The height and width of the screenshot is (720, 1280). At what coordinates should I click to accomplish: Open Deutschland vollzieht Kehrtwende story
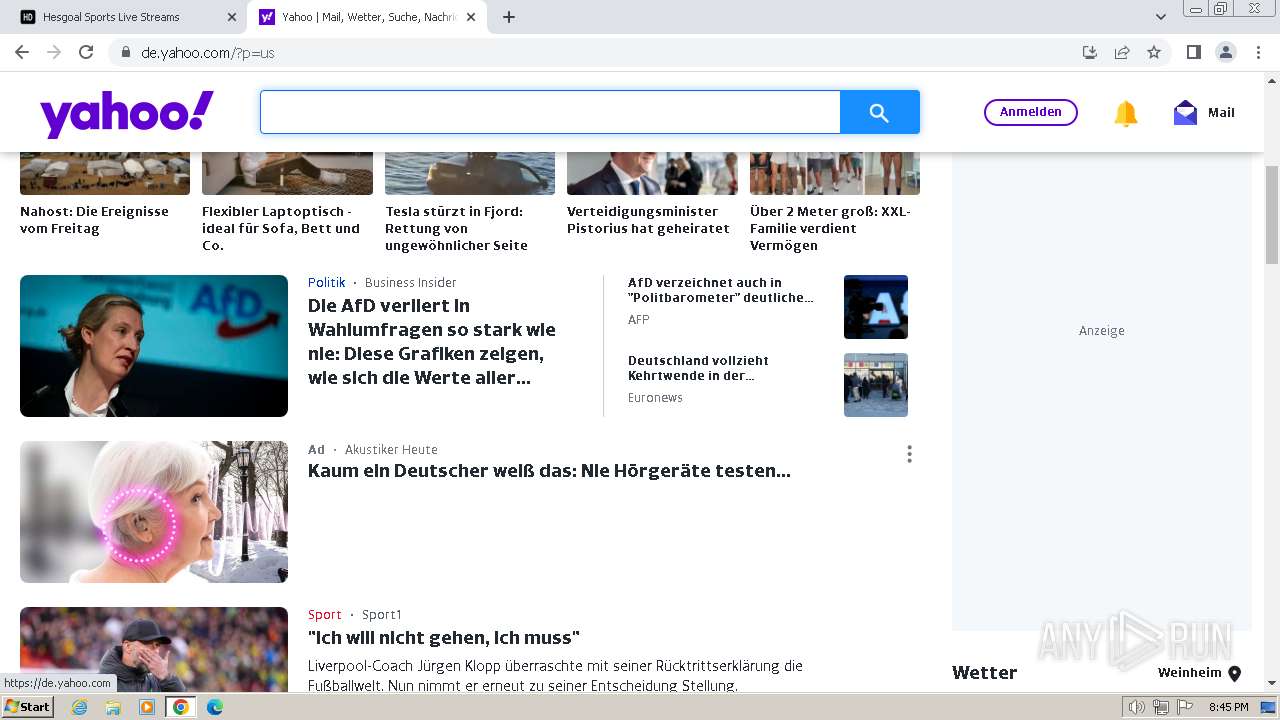pos(698,368)
